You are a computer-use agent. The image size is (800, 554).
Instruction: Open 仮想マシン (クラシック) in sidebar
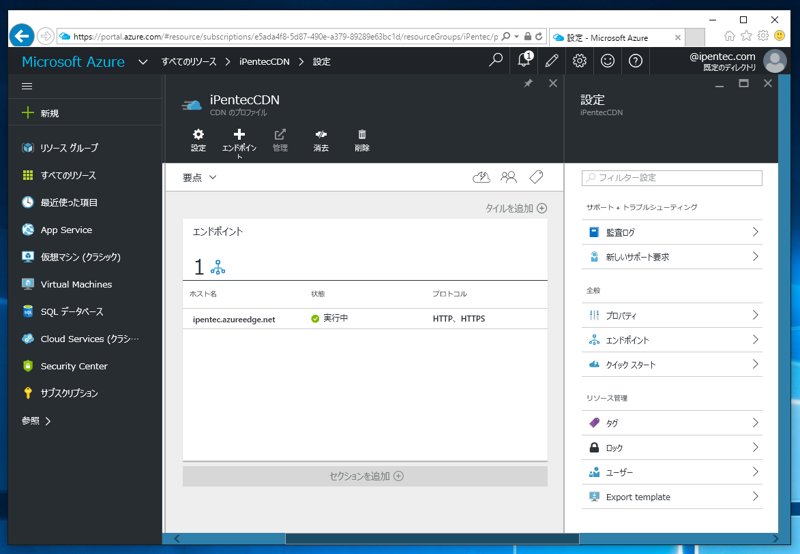(85, 257)
